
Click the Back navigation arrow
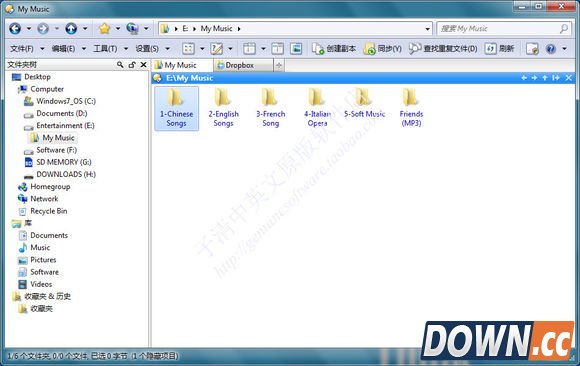click(x=15, y=28)
